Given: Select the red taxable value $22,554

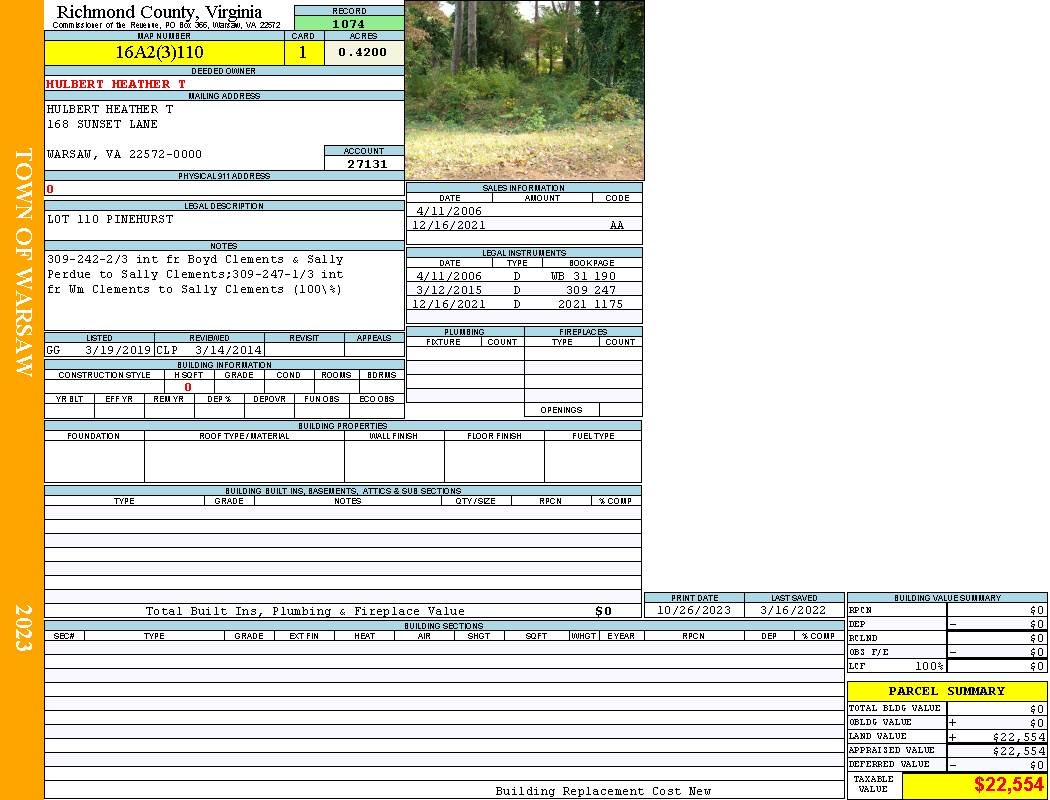Looking at the screenshot, I should 1008,785.
